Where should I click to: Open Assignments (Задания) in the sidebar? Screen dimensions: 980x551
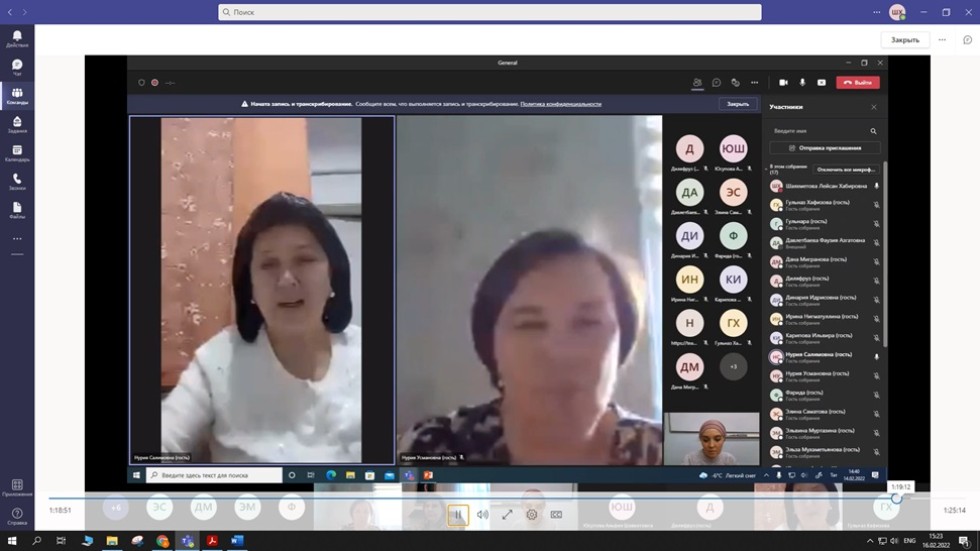point(17,124)
